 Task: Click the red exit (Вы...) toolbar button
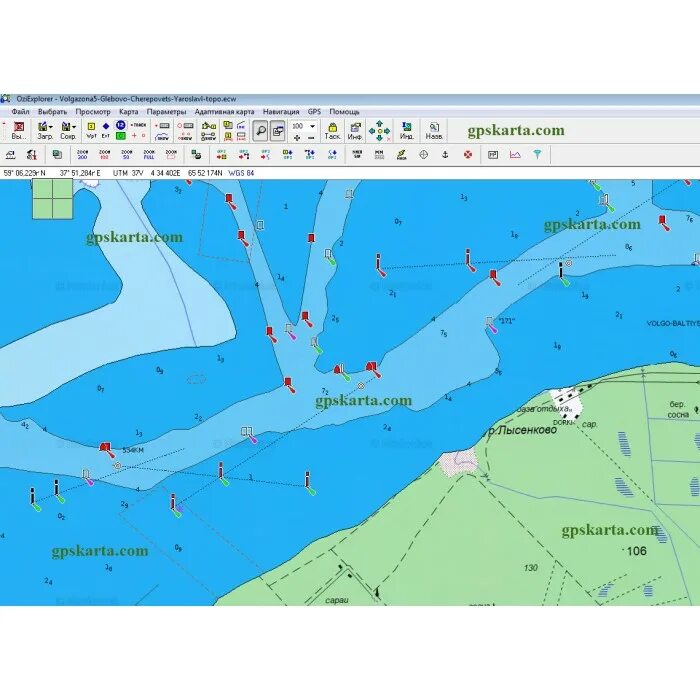(19, 131)
